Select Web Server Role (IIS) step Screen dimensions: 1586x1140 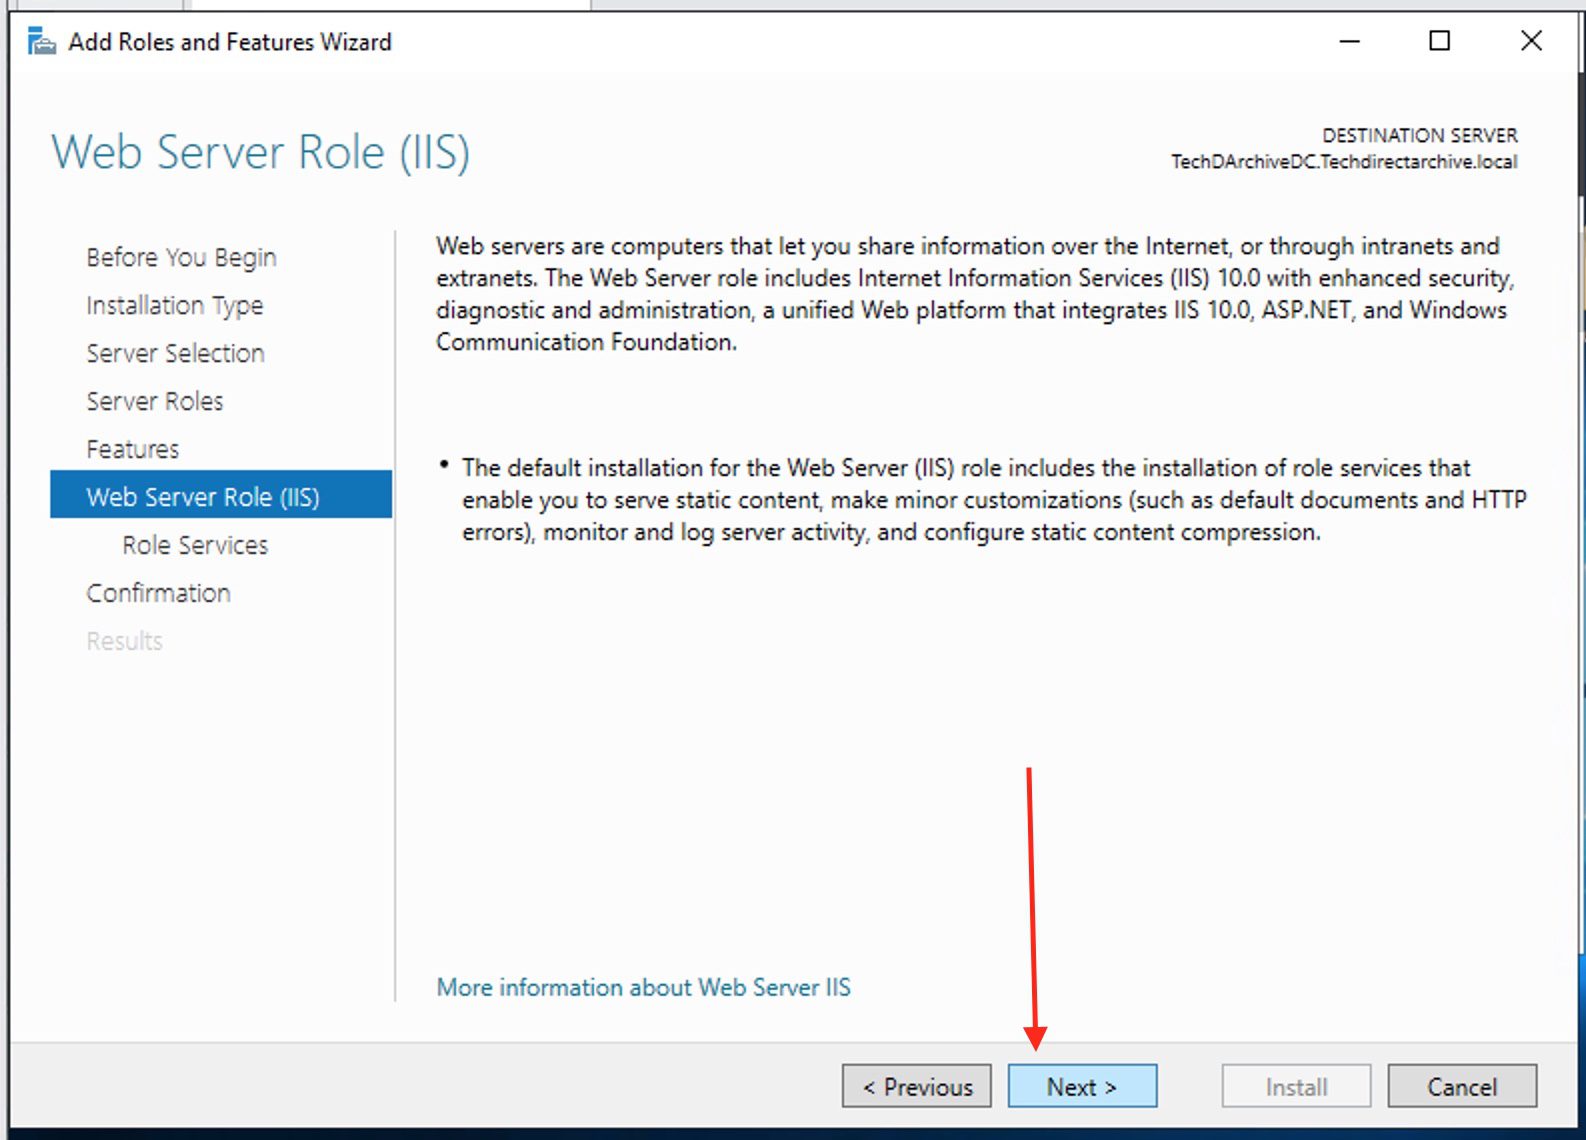(x=221, y=495)
